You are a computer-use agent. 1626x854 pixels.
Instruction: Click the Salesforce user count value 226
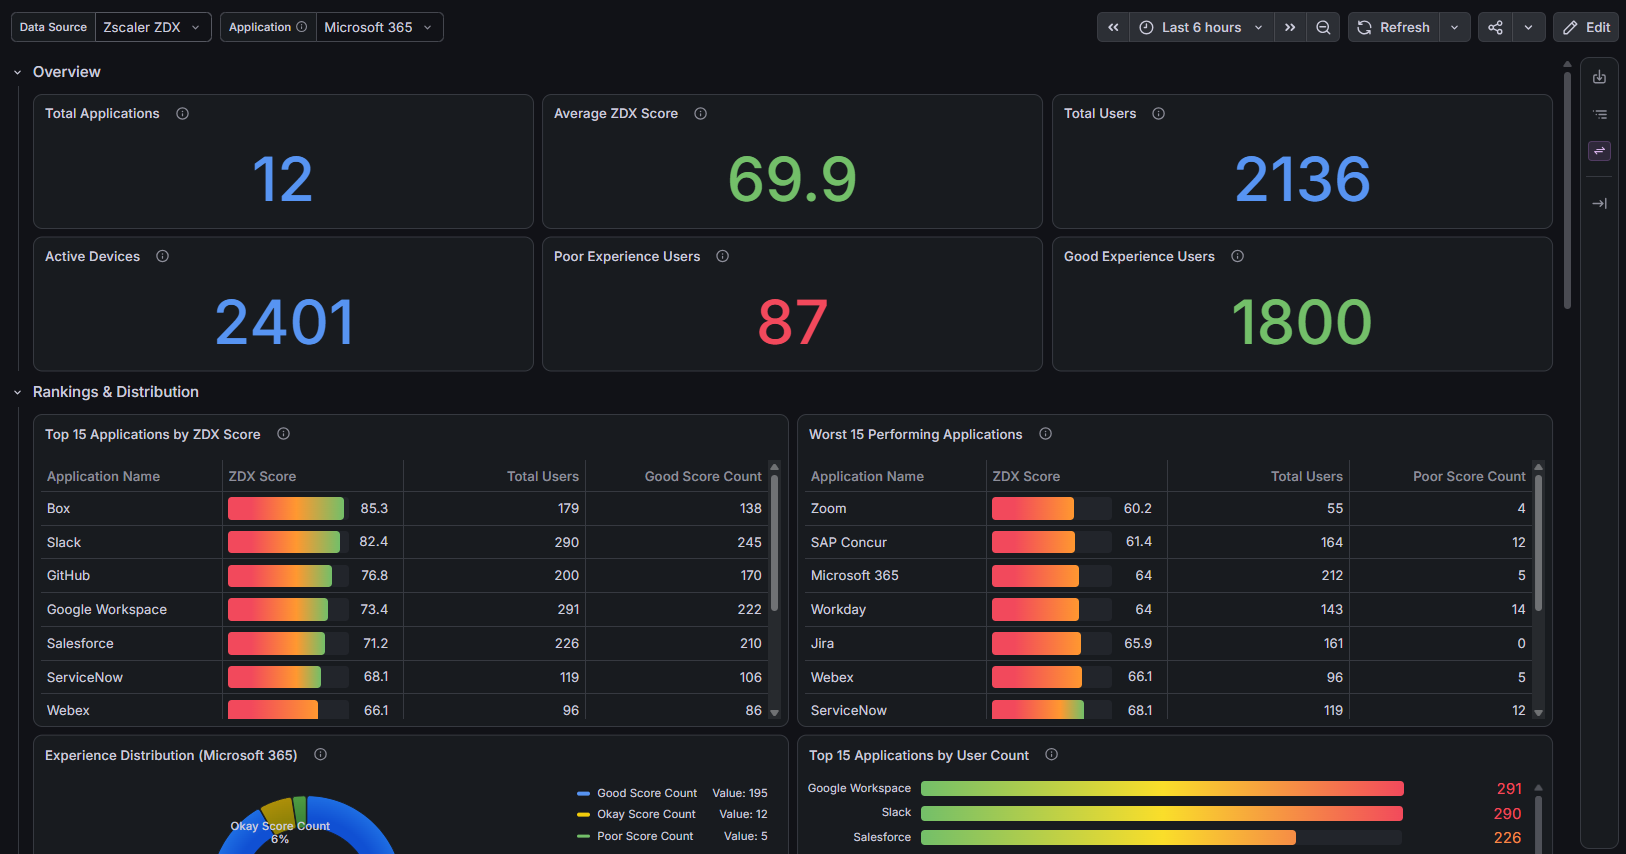tap(1507, 838)
